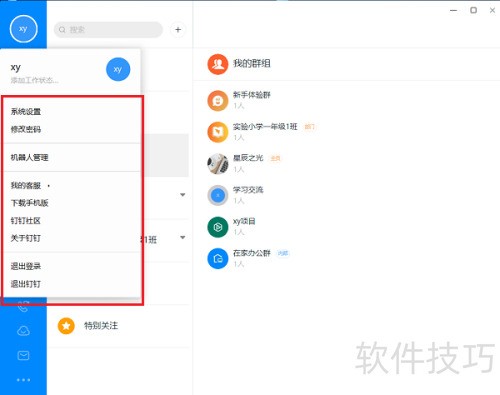Click the 我的群组 orange header icon
Viewport: 500px width, 395px height.
pos(218,64)
